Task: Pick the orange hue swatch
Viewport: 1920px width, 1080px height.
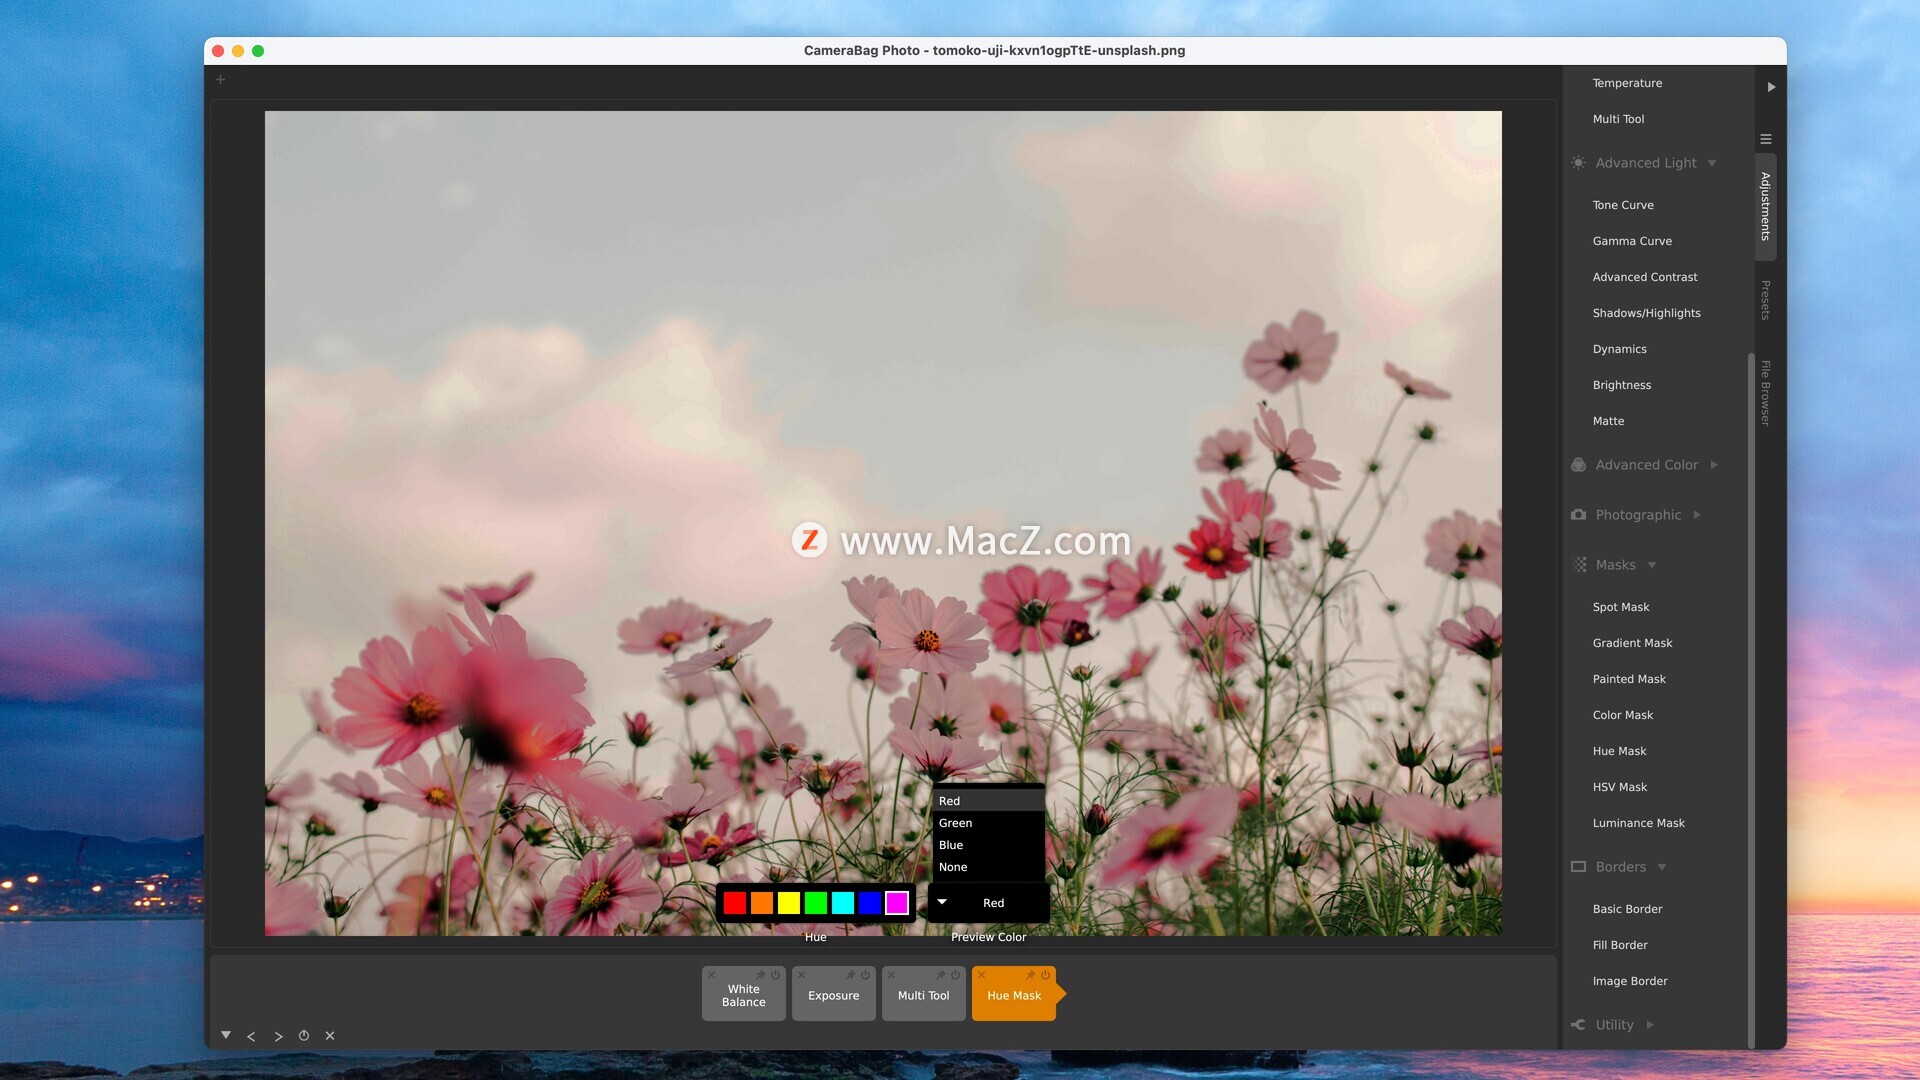Action: (x=762, y=903)
